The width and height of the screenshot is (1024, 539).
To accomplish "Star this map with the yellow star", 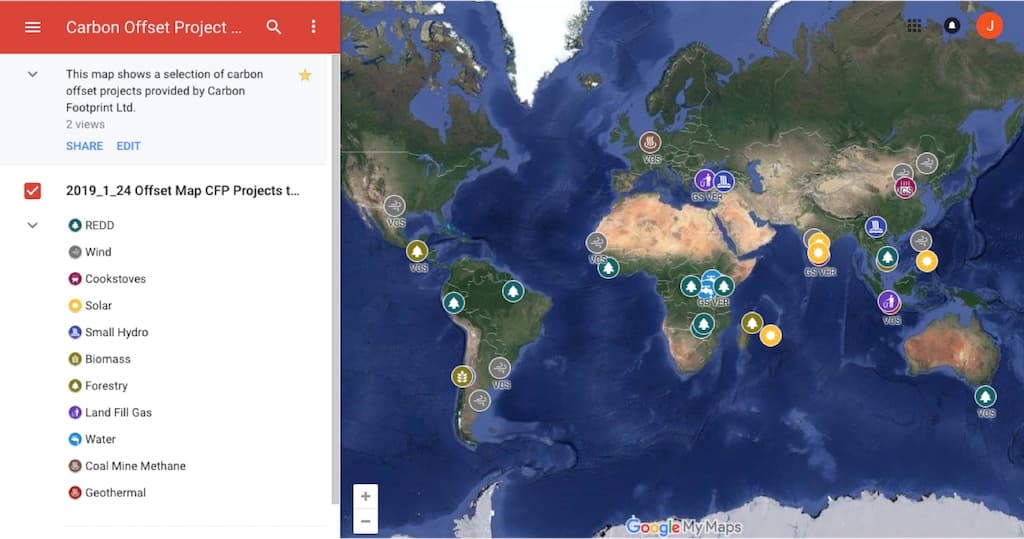I will [x=305, y=75].
